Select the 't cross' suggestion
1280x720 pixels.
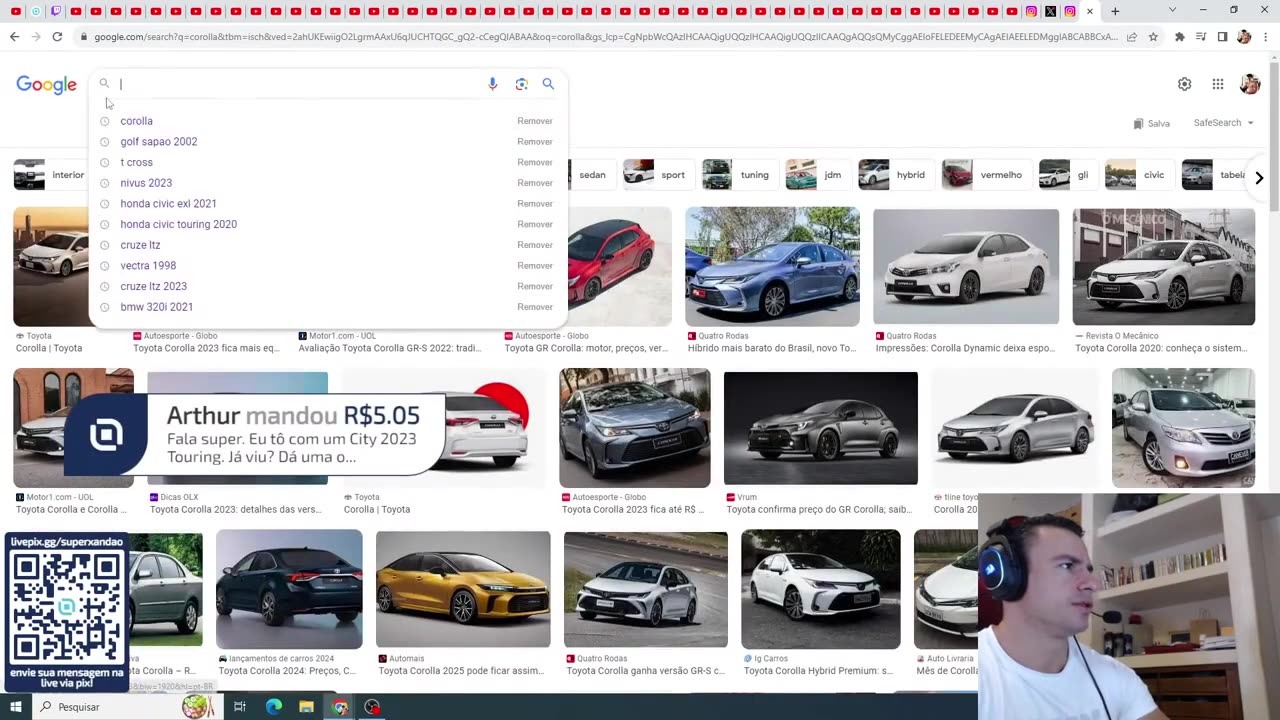137,162
